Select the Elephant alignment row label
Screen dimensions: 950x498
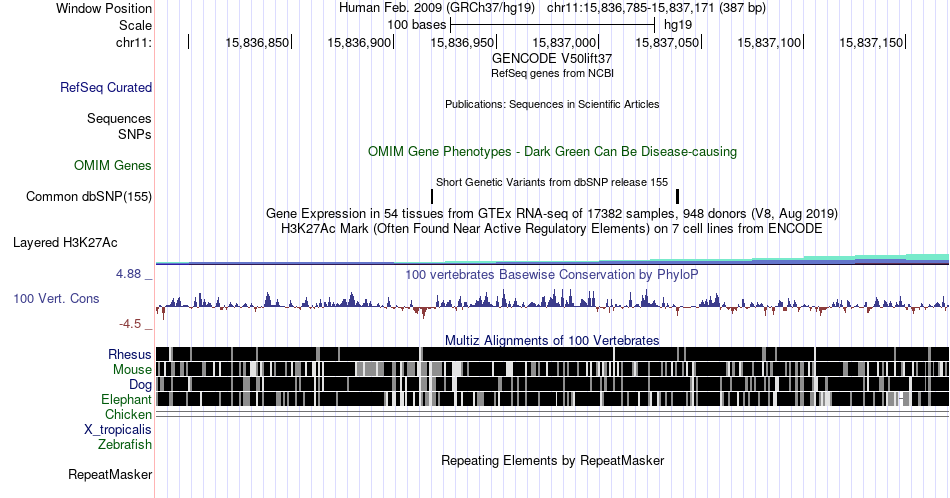(127, 399)
